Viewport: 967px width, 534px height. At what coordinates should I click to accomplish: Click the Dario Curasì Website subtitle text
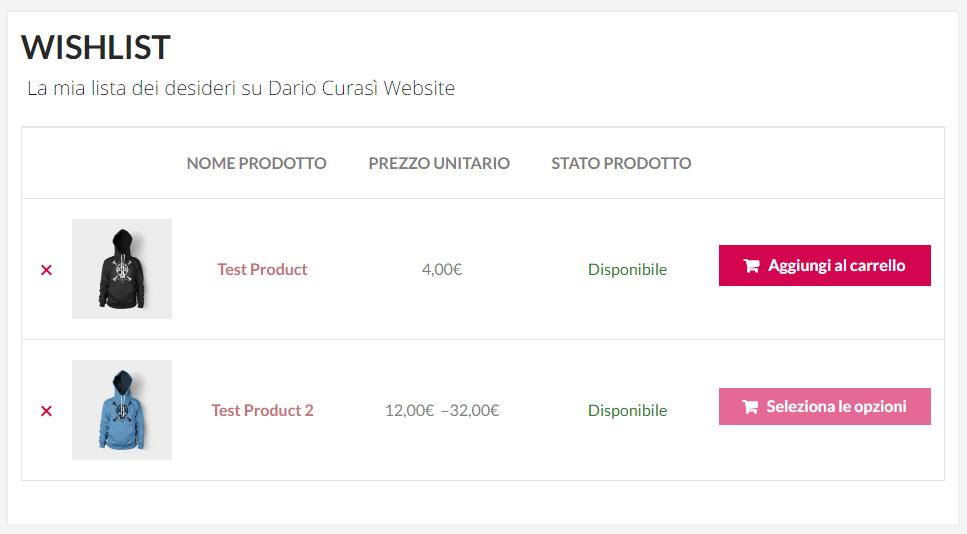click(361, 89)
